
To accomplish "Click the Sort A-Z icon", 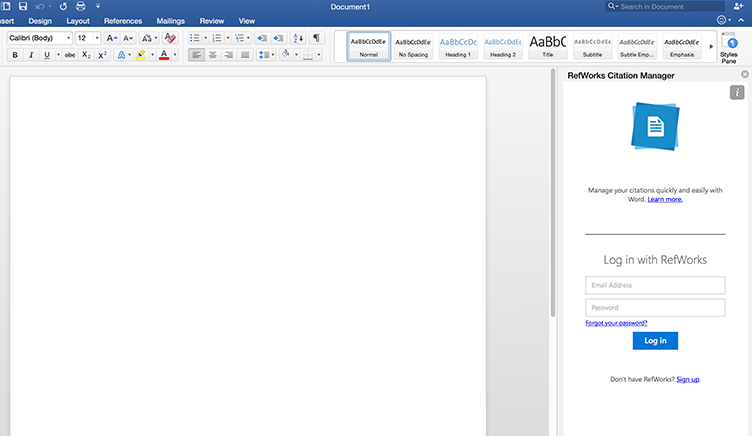I will coord(298,38).
